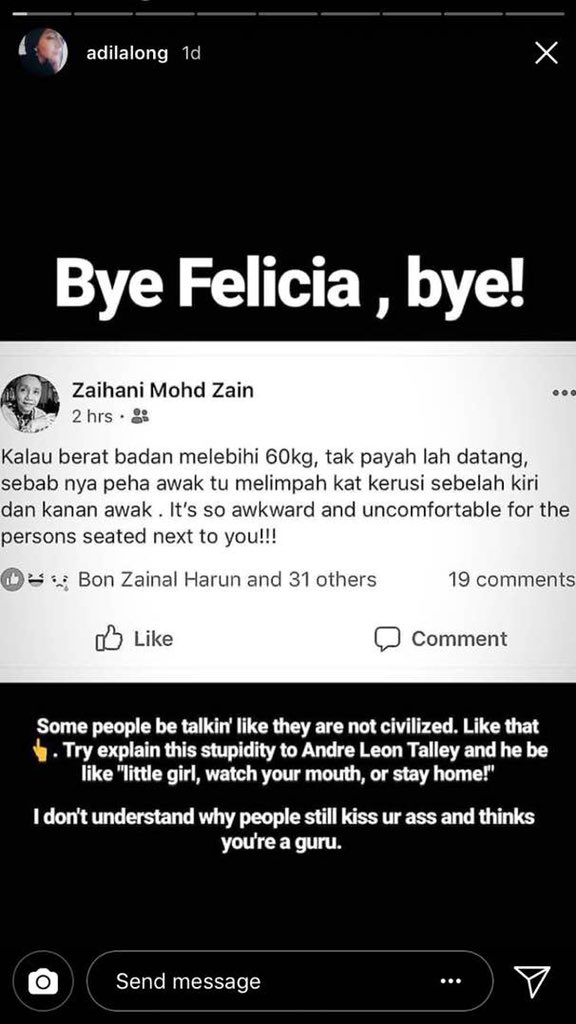This screenshot has width=576, height=1024.
Task: Close the story with the X
Action: click(x=546, y=54)
